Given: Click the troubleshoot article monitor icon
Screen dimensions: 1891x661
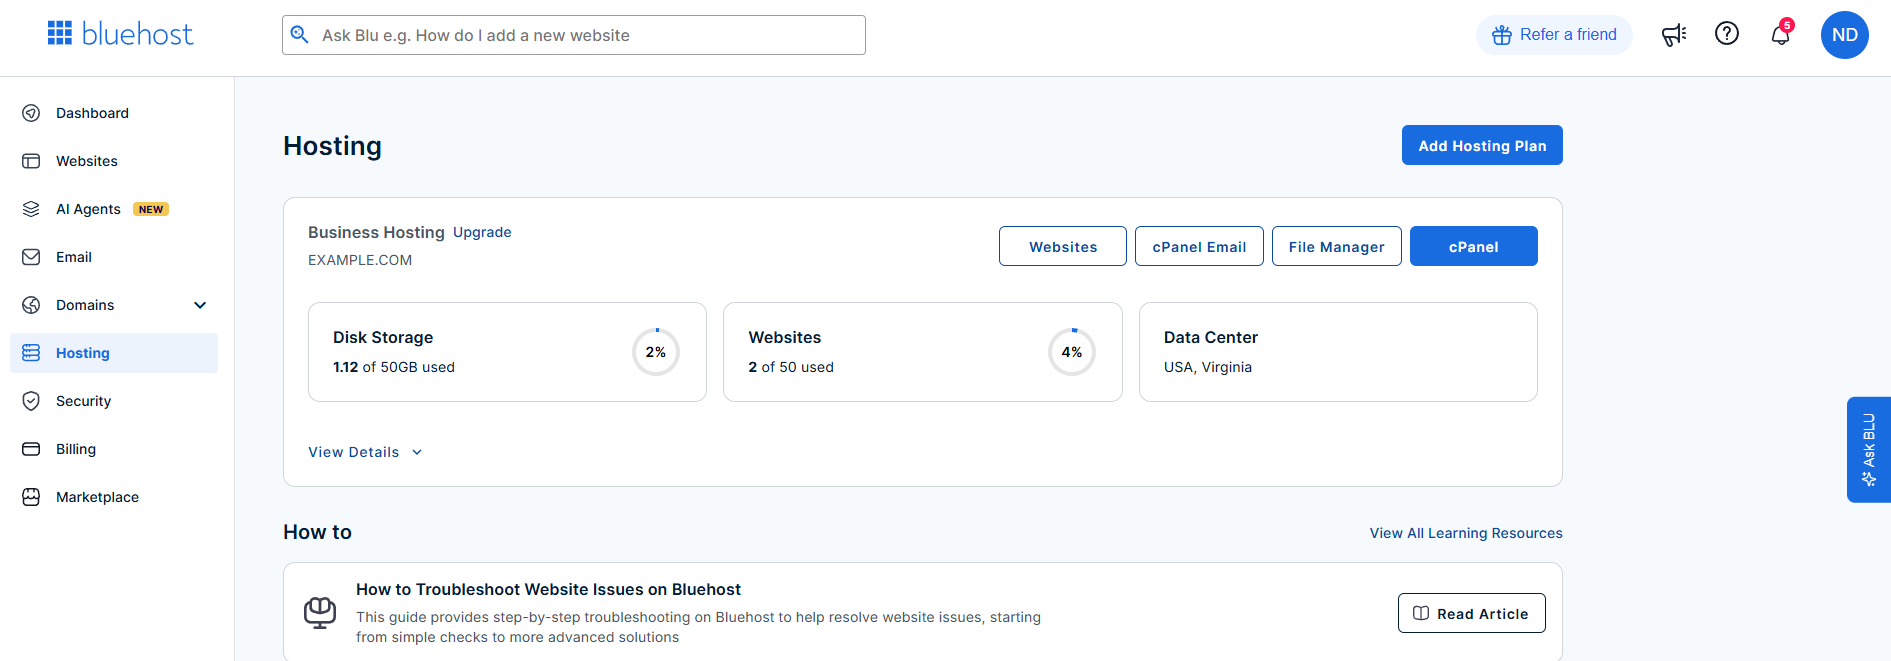Looking at the screenshot, I should tap(320, 612).
